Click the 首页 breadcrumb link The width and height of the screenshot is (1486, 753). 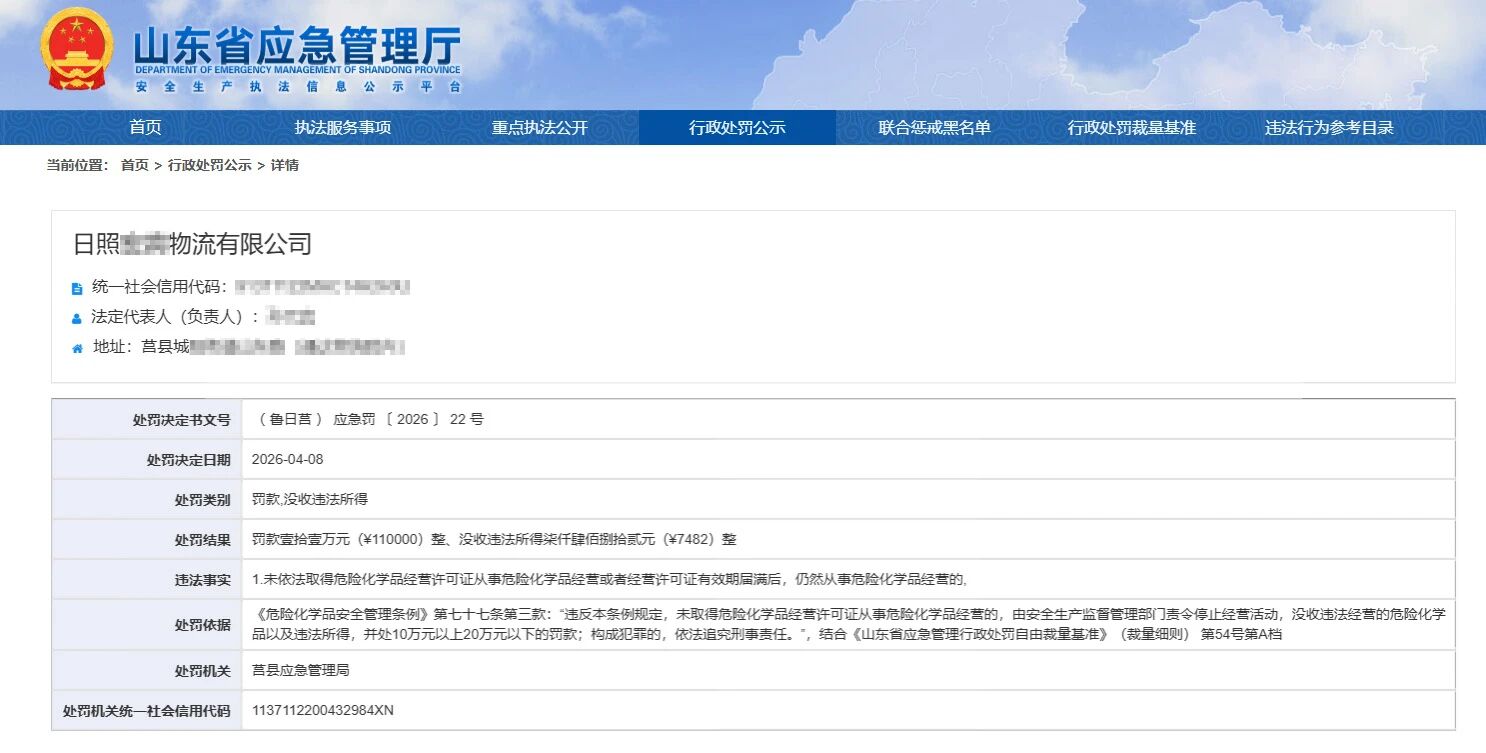click(134, 166)
